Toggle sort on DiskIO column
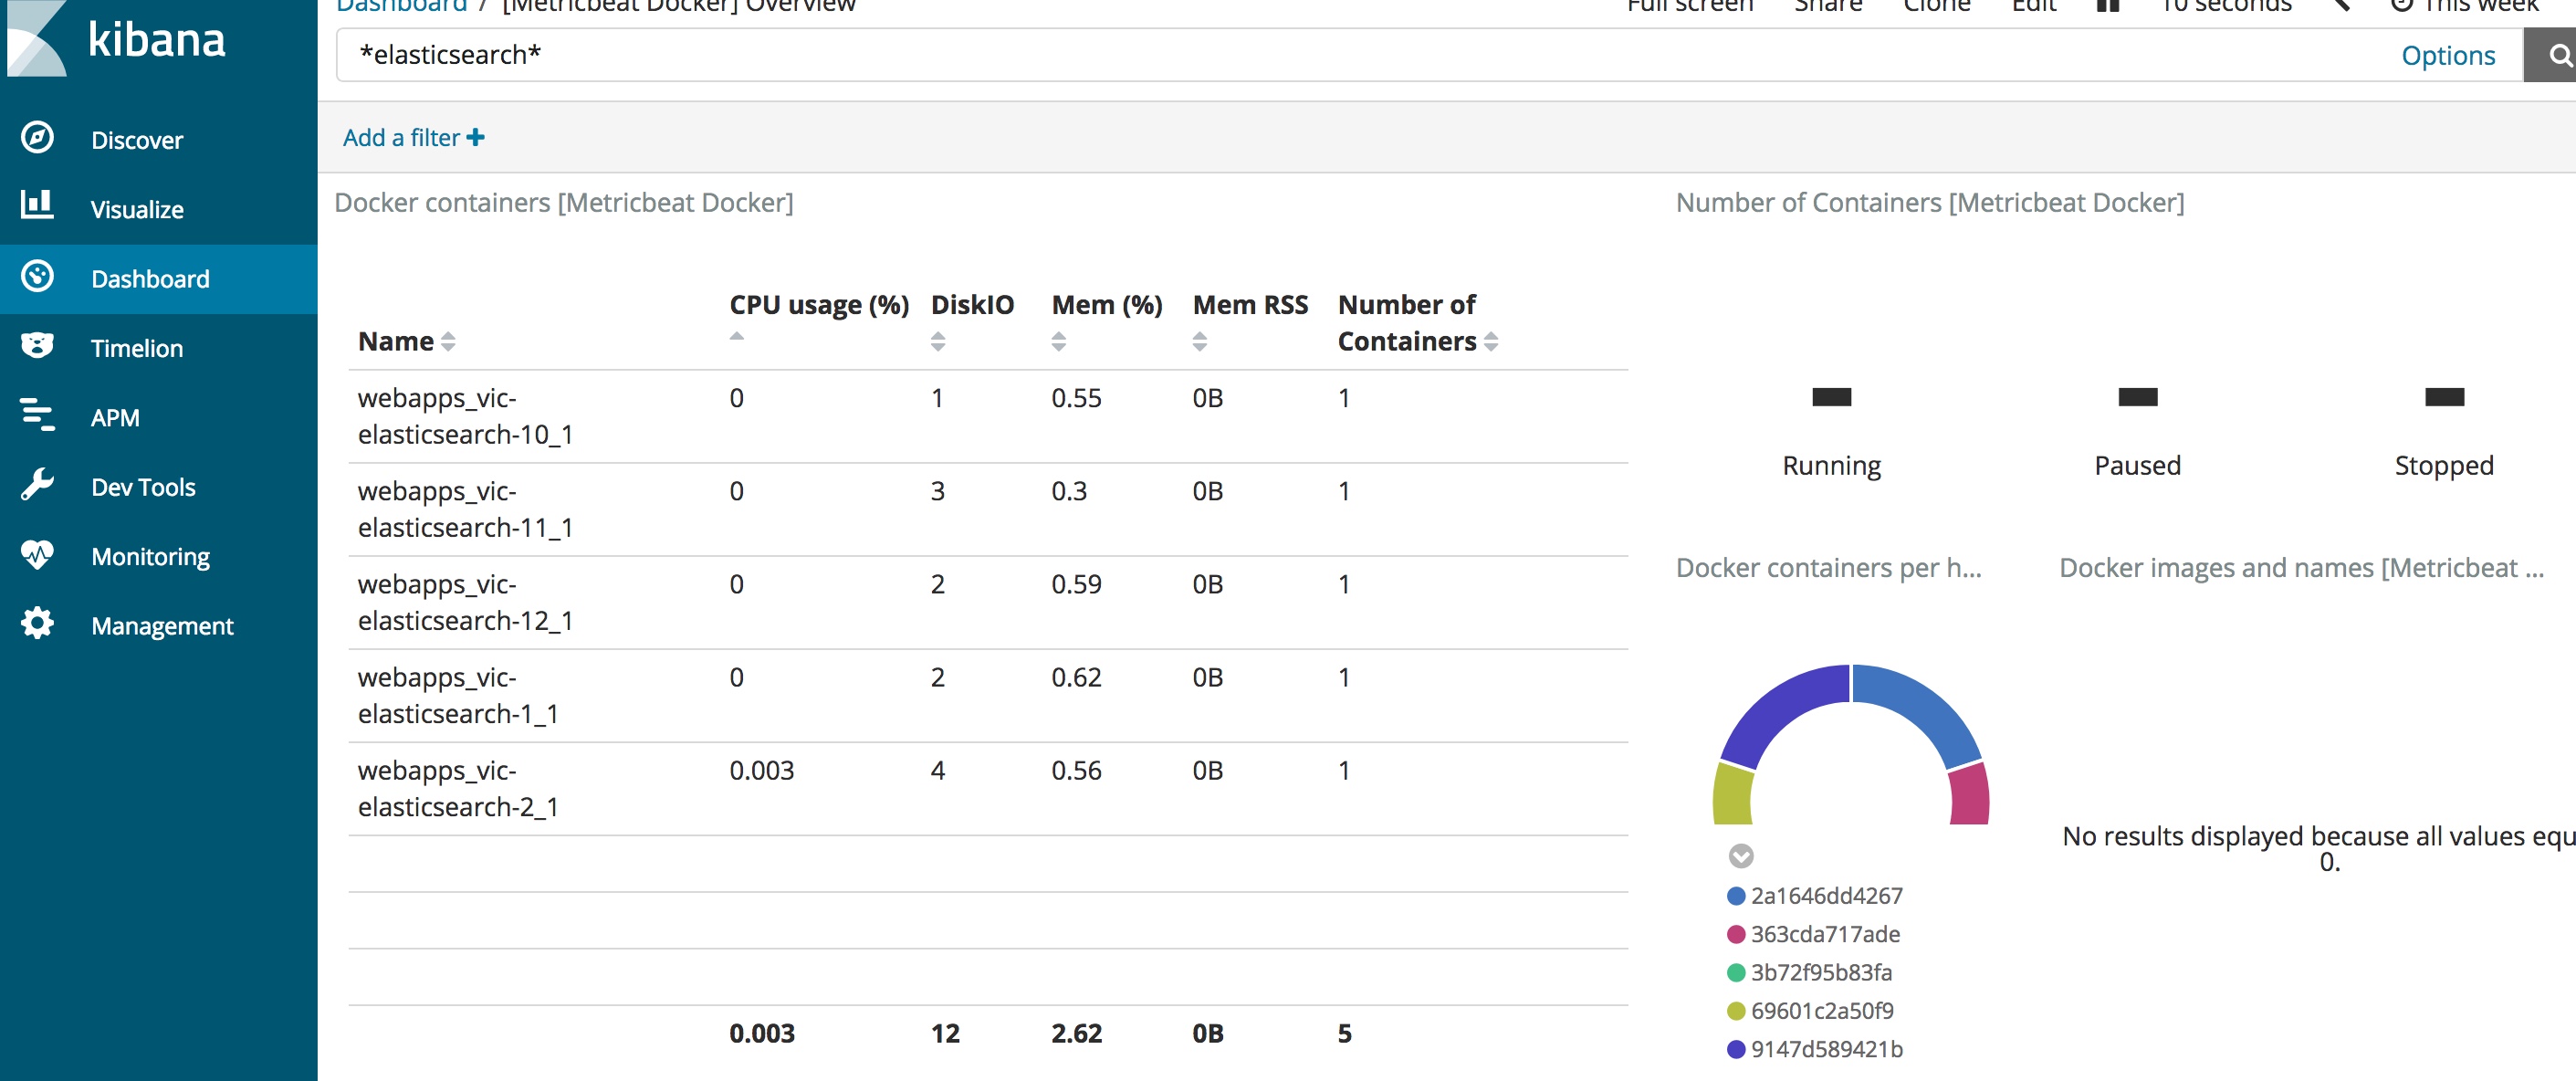 [x=937, y=342]
